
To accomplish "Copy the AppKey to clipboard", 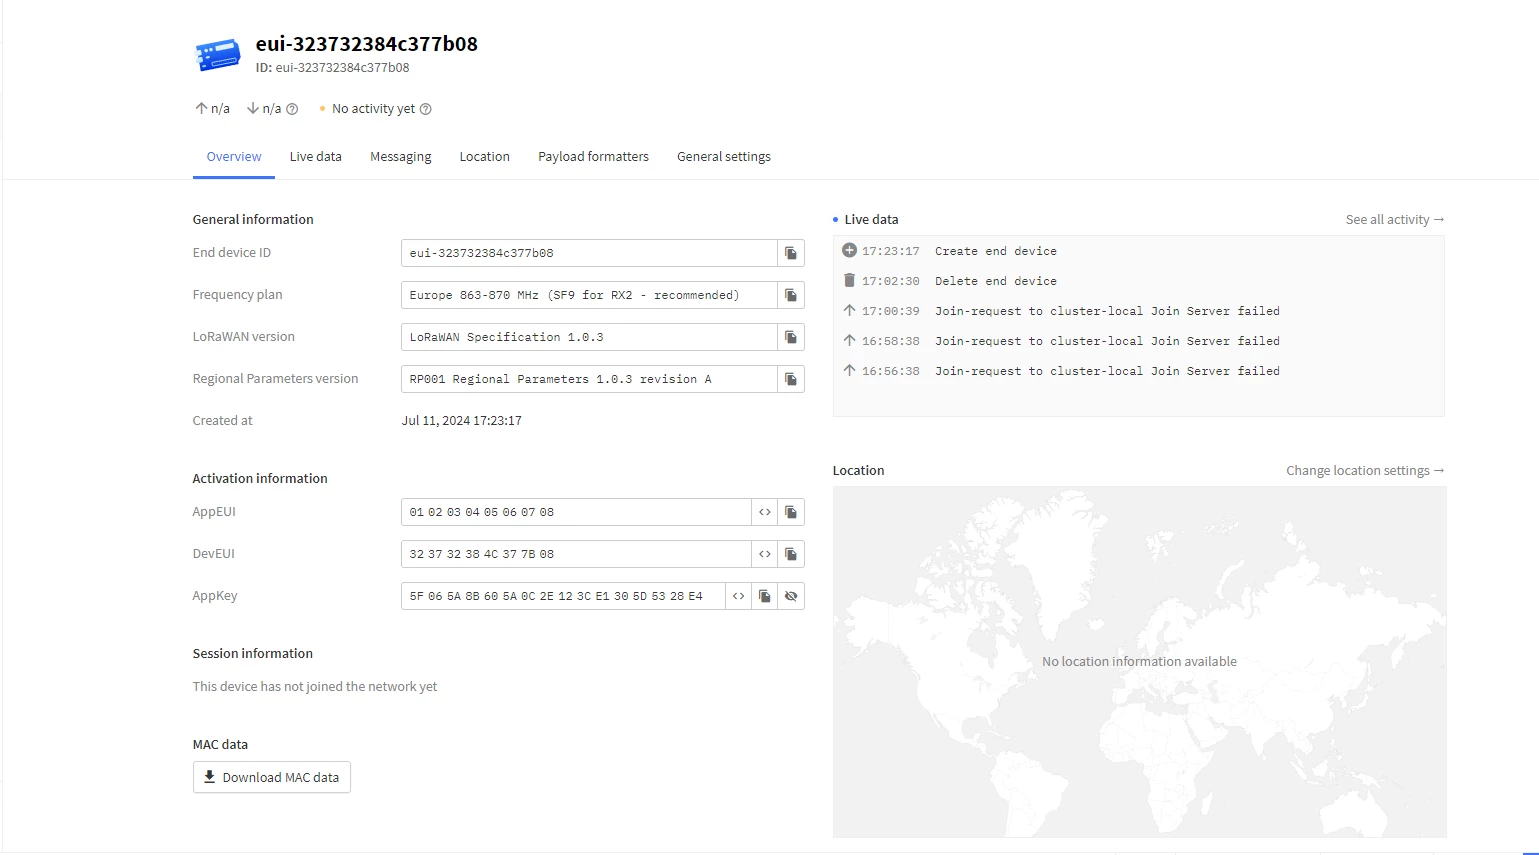I will pos(765,596).
